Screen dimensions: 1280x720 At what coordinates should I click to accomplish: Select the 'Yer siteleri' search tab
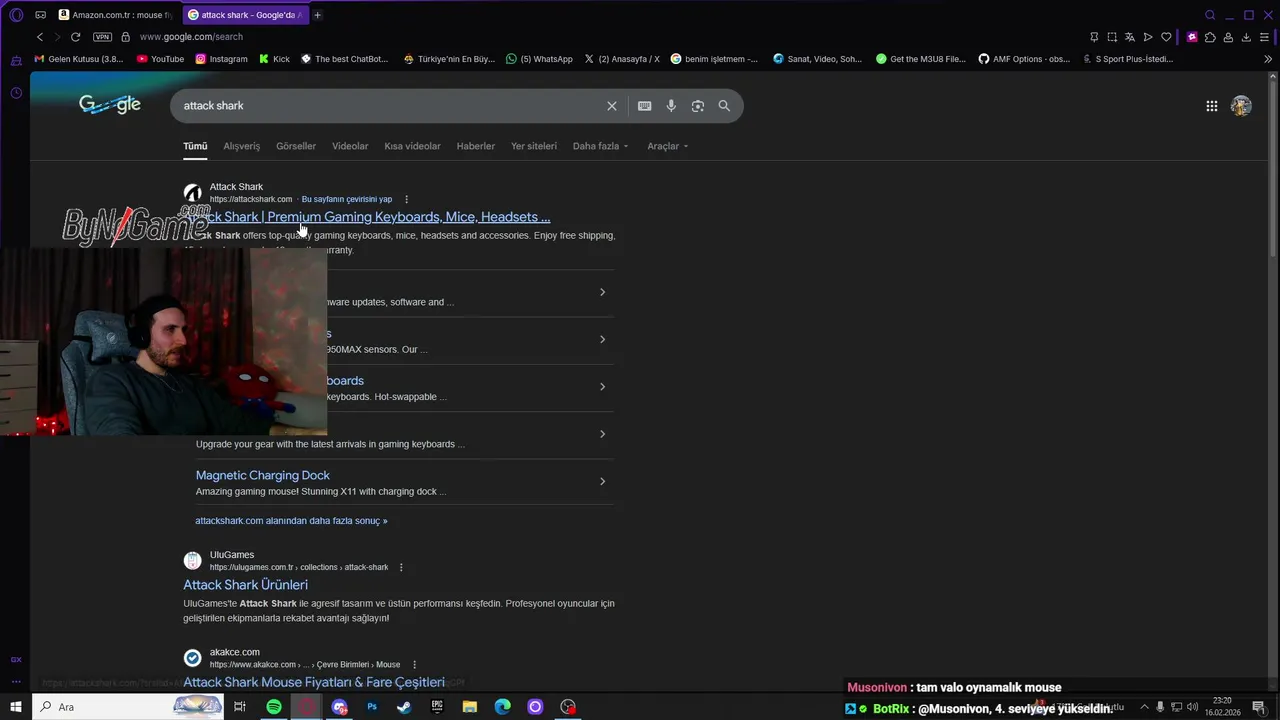(x=534, y=146)
